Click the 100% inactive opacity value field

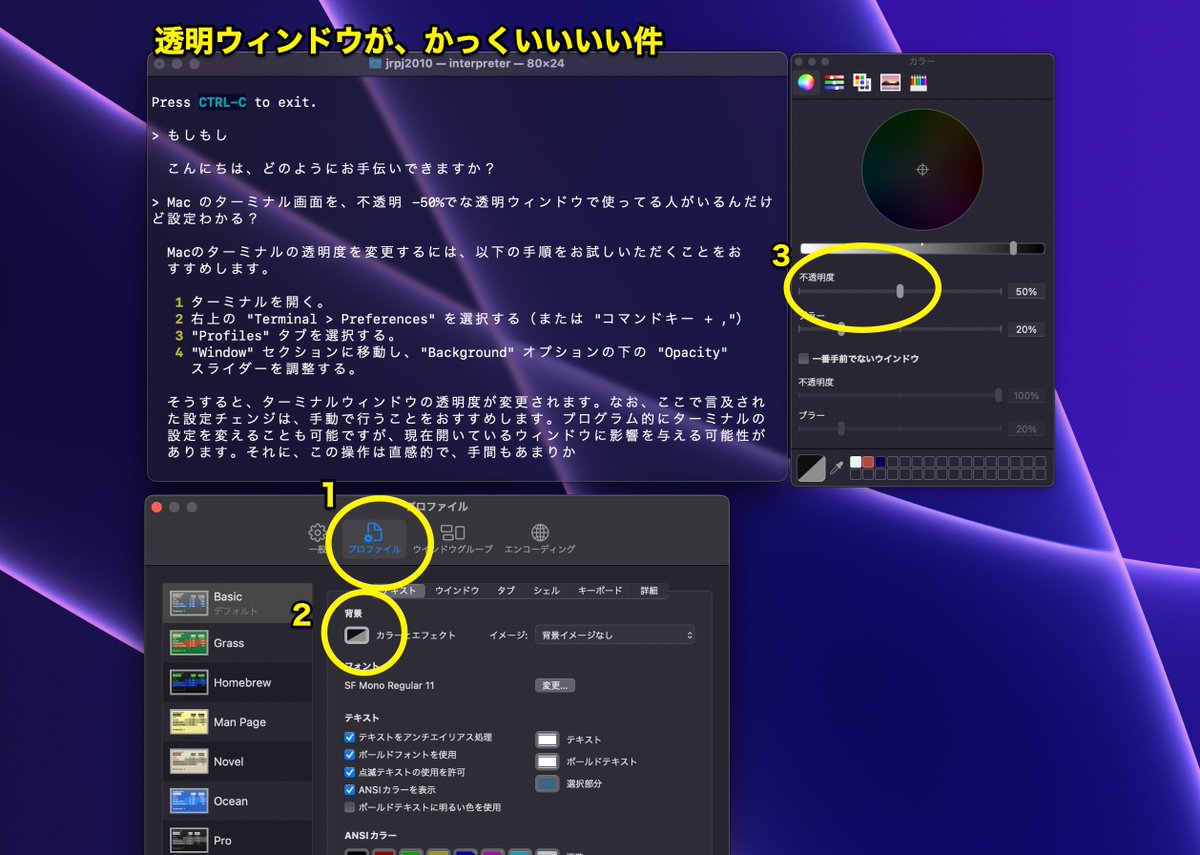(x=1026, y=396)
